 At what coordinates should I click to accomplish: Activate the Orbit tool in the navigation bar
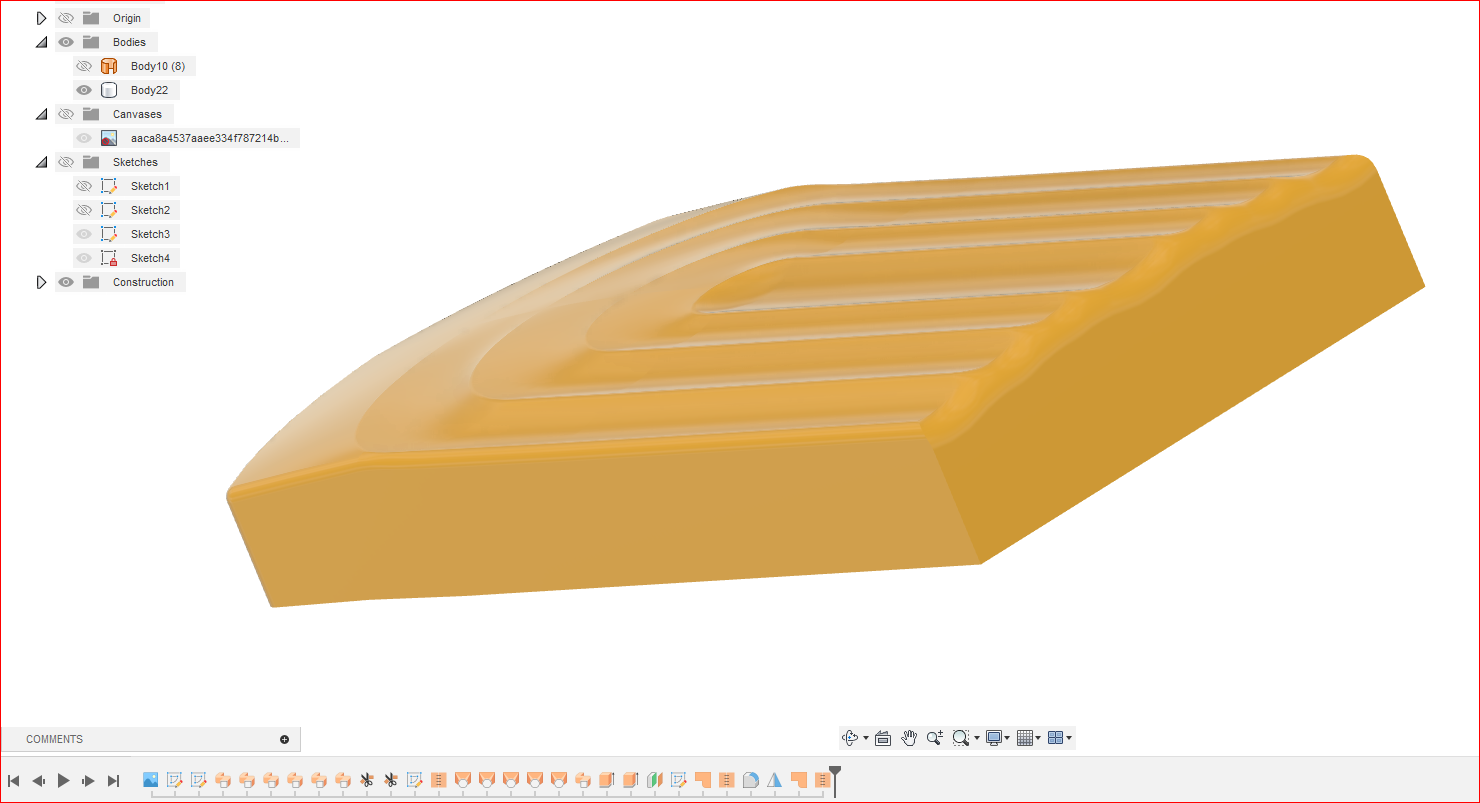pos(850,738)
